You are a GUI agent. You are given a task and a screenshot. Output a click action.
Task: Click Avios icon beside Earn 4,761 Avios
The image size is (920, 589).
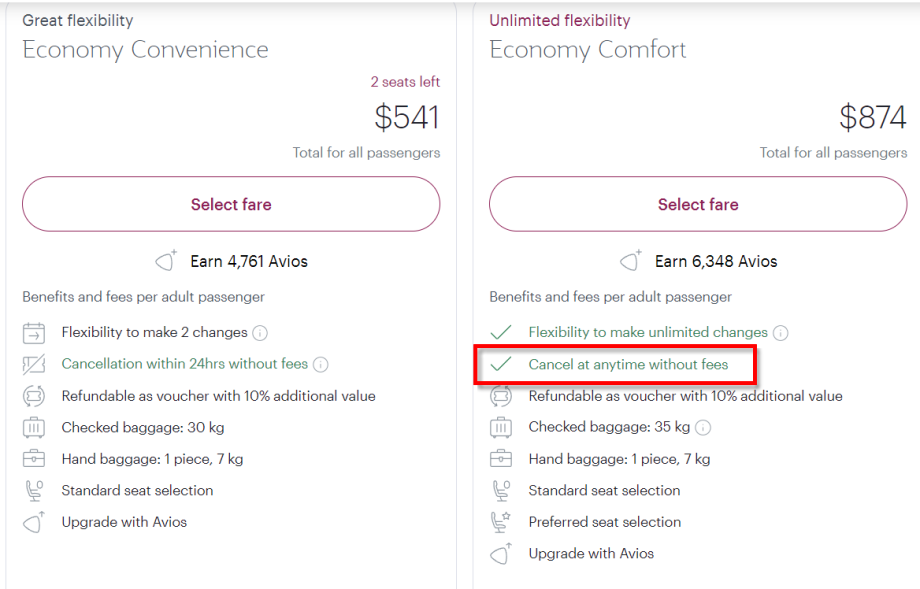[x=166, y=262]
